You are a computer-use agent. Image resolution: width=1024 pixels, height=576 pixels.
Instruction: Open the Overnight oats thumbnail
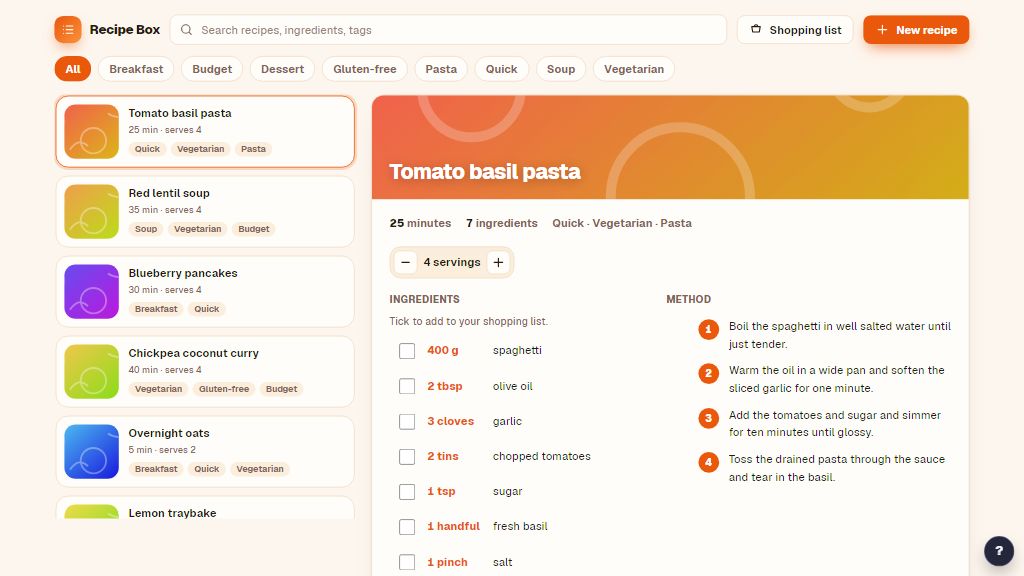(x=91, y=451)
